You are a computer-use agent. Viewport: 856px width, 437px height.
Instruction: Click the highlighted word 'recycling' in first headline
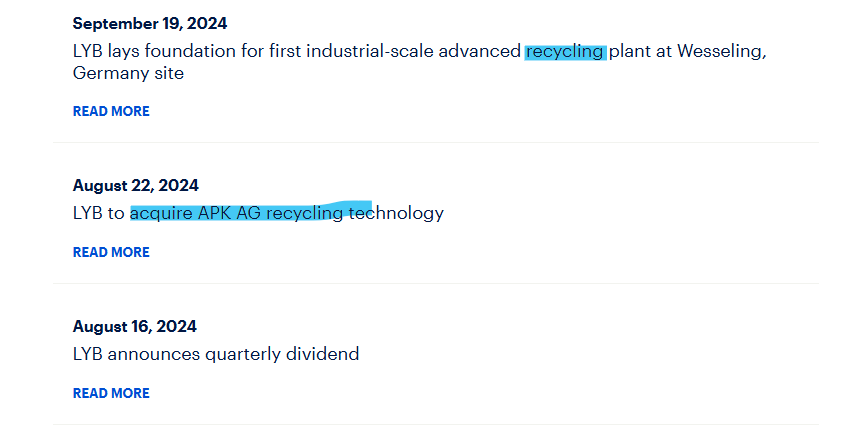(565, 51)
